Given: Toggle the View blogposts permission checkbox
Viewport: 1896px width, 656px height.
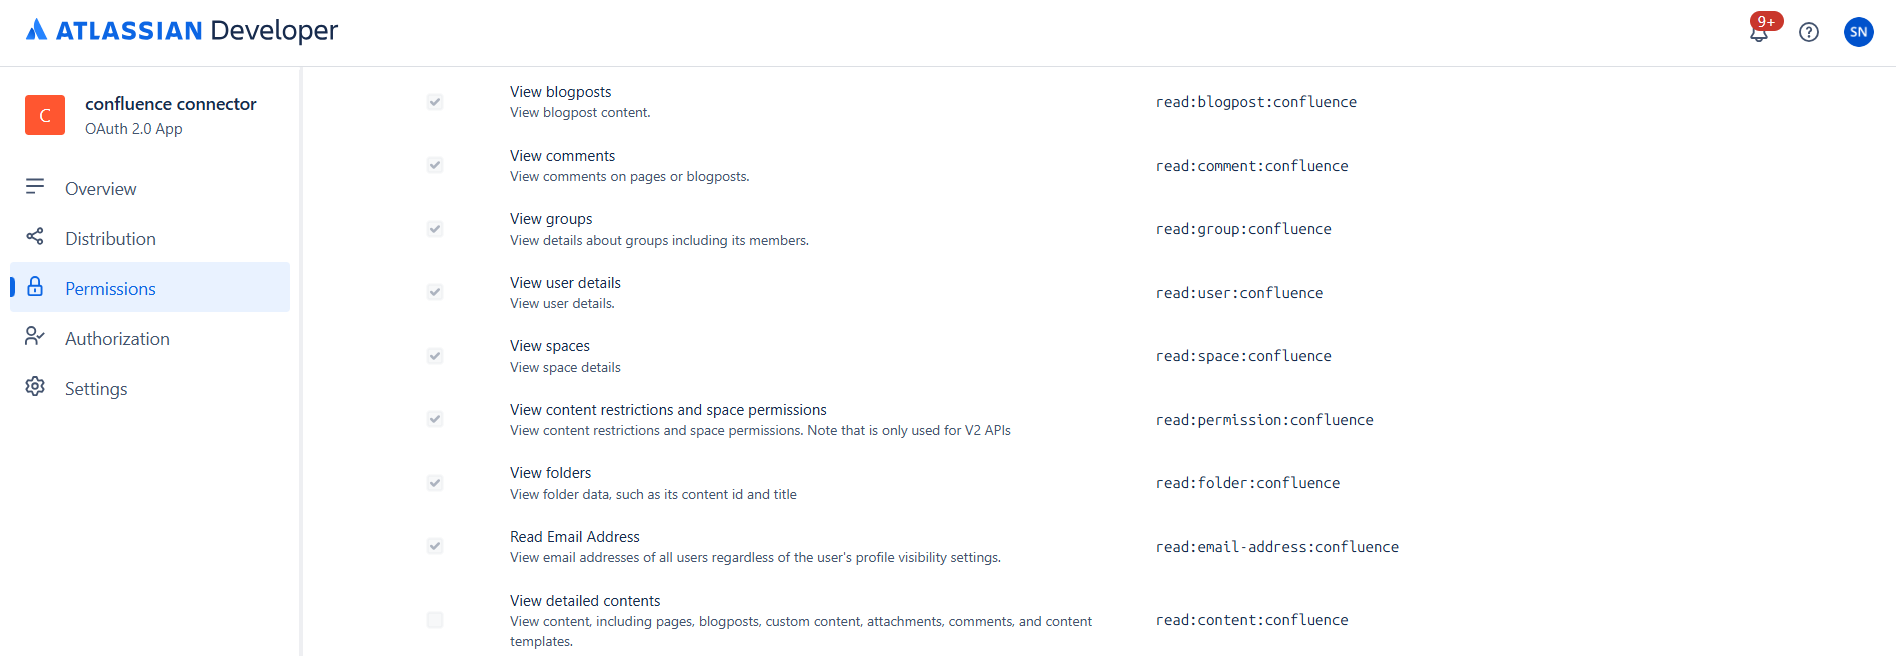Looking at the screenshot, I should 434,101.
